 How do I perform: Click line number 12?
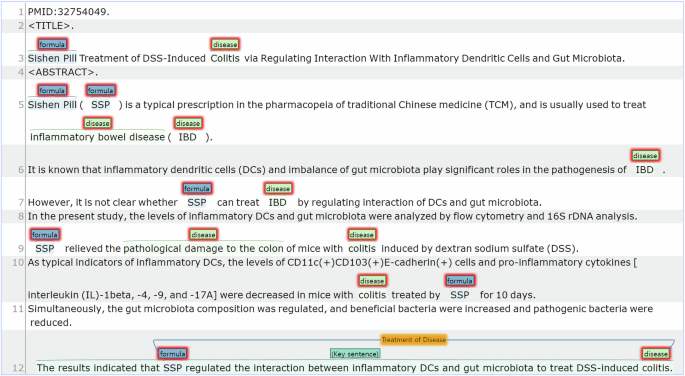click(18, 368)
